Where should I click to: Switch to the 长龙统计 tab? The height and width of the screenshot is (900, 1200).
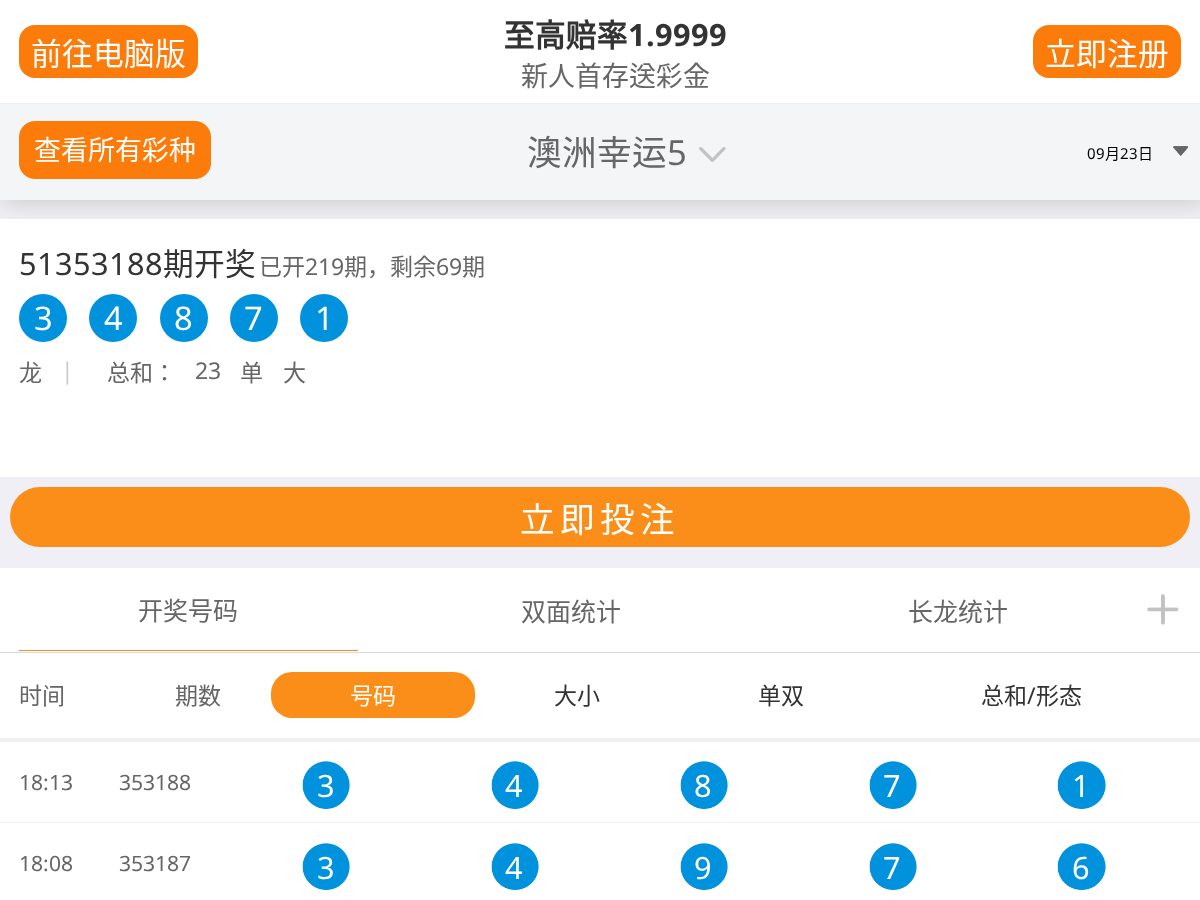click(958, 611)
